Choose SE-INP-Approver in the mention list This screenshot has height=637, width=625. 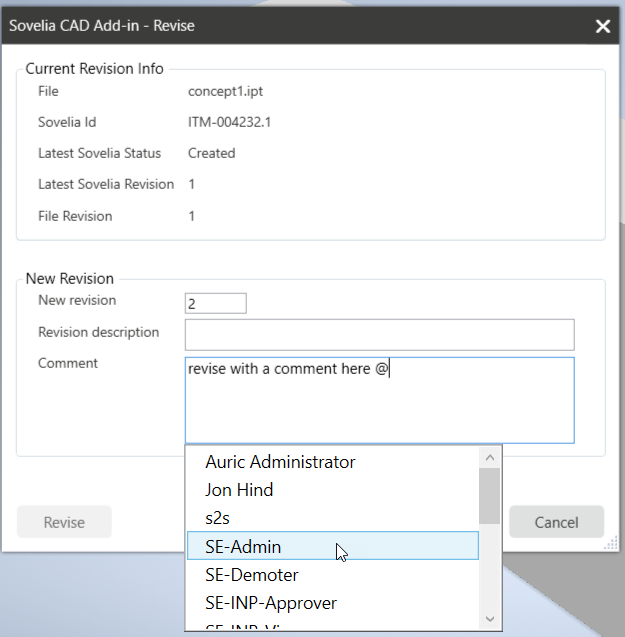(x=332, y=603)
